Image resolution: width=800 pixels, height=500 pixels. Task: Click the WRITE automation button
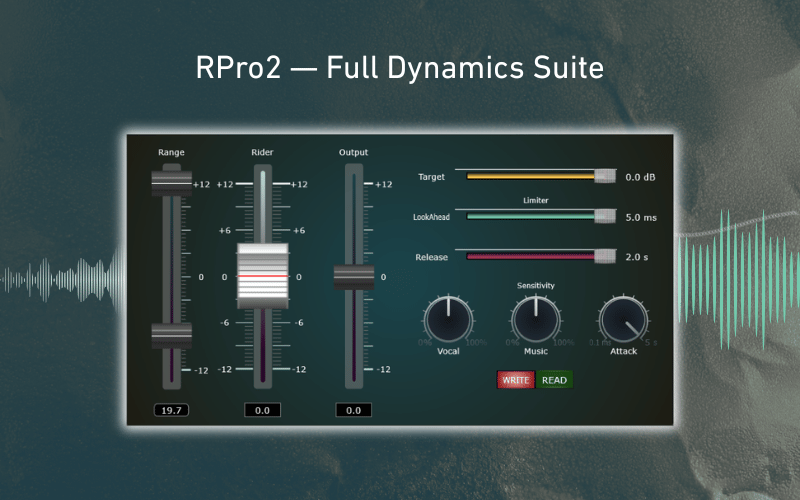coord(515,380)
